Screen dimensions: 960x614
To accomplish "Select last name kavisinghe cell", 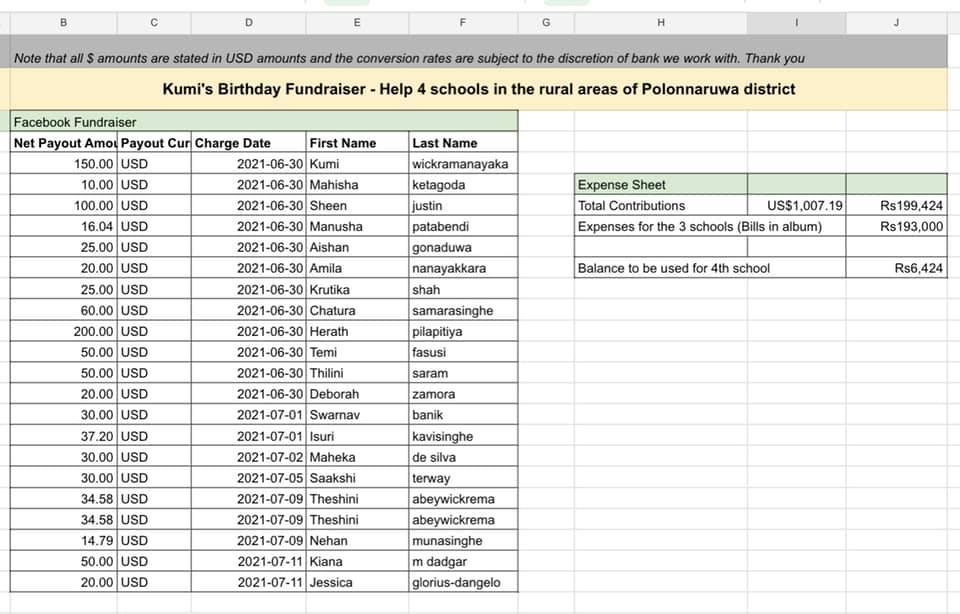I will (x=463, y=436).
